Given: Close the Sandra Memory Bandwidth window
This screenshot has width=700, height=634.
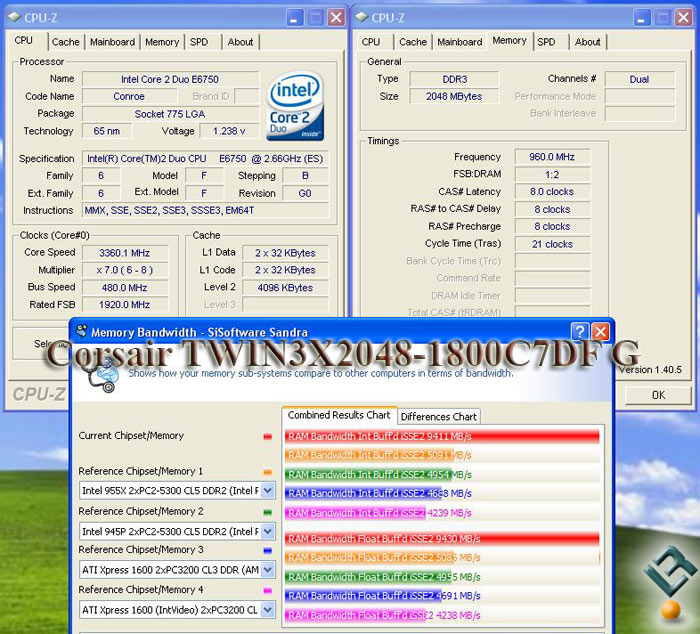Looking at the screenshot, I should tap(600, 332).
